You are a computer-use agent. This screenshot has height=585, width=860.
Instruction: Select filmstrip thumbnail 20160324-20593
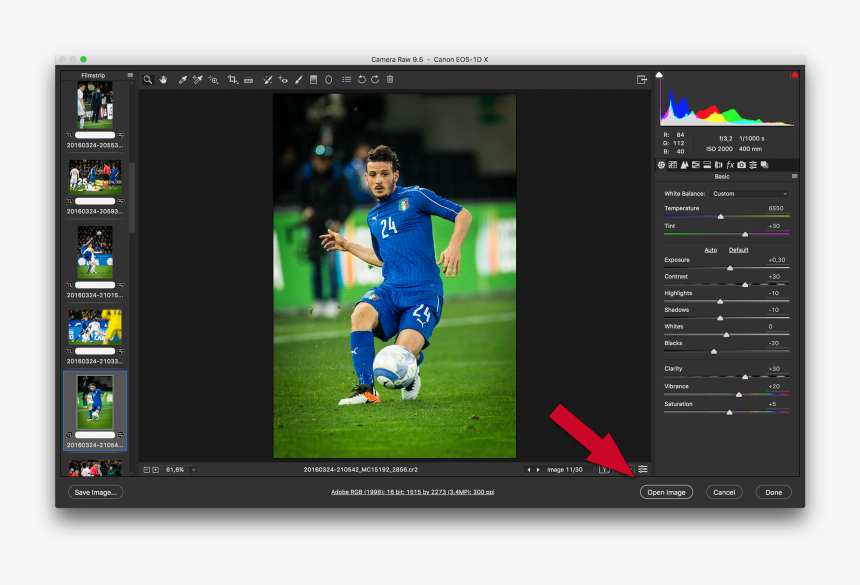95,177
